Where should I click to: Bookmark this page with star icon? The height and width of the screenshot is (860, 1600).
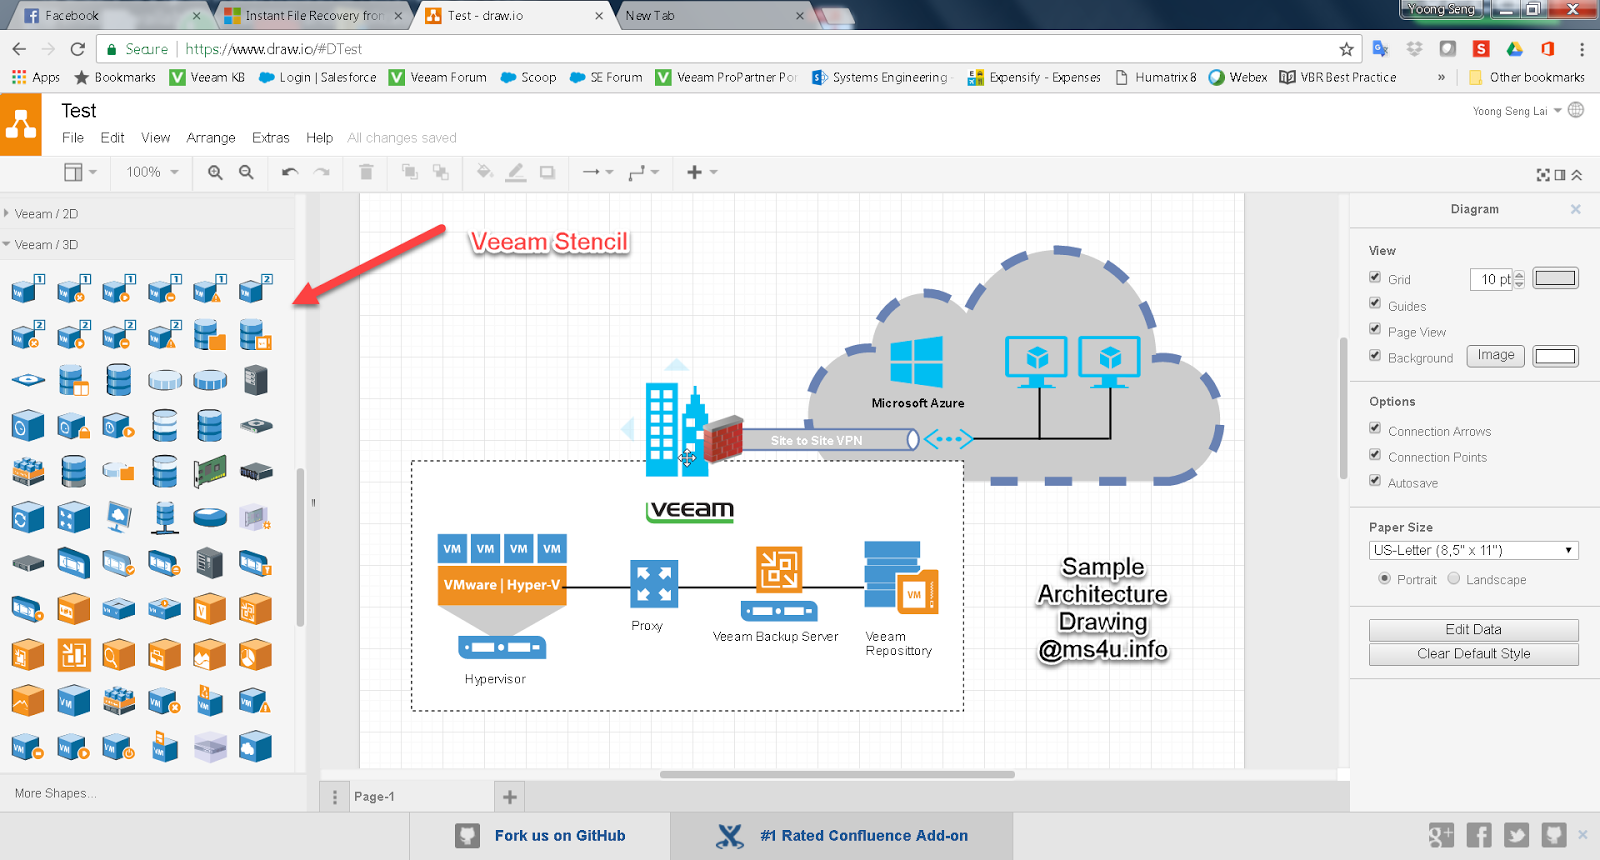[x=1346, y=49]
